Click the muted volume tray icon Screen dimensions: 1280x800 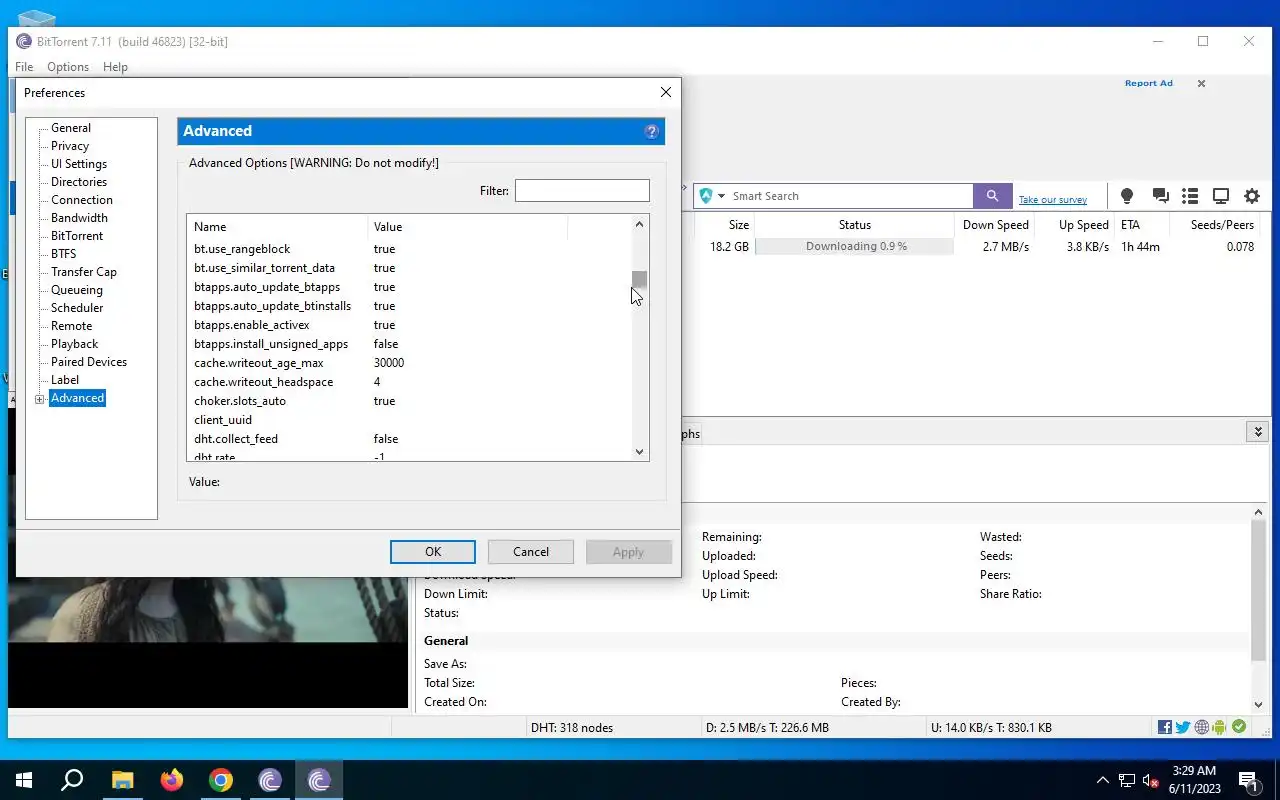(1151, 780)
